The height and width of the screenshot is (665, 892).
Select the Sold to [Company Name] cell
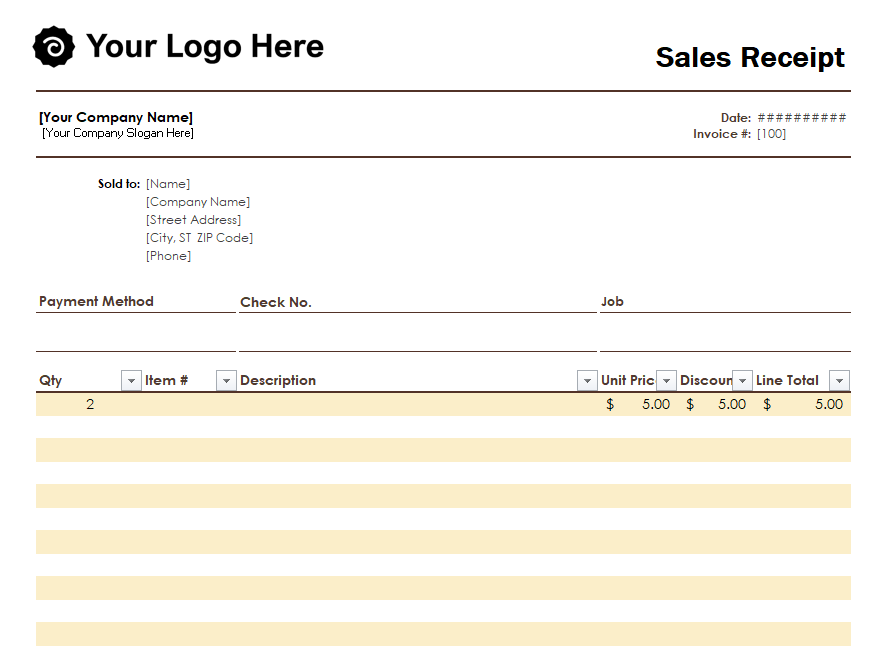(198, 202)
